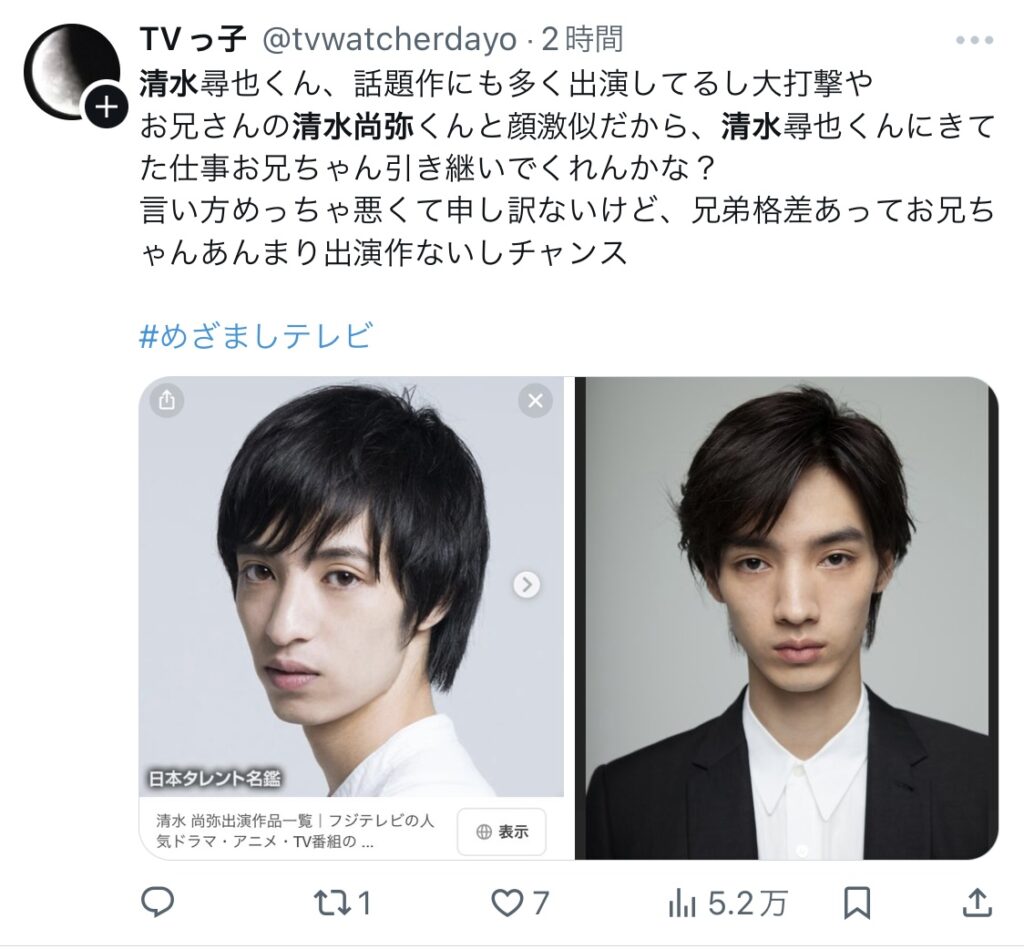Click the 表示 button under the left image
The height and width of the screenshot is (949, 1024).
point(502,831)
